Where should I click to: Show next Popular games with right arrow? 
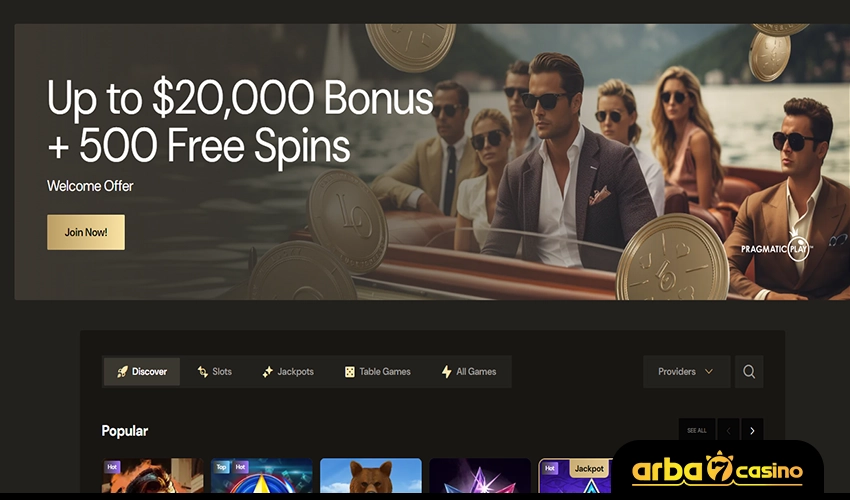pos(752,431)
